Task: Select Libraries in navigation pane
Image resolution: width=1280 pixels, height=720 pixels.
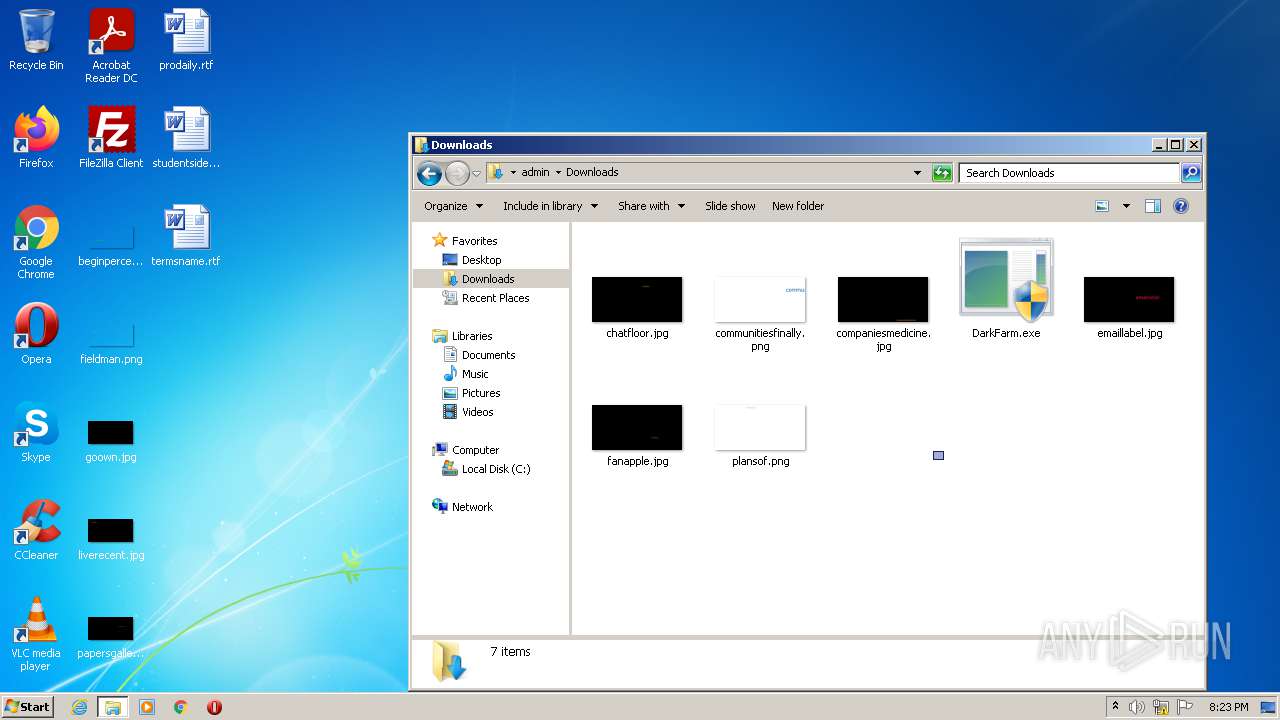Action: point(472,336)
